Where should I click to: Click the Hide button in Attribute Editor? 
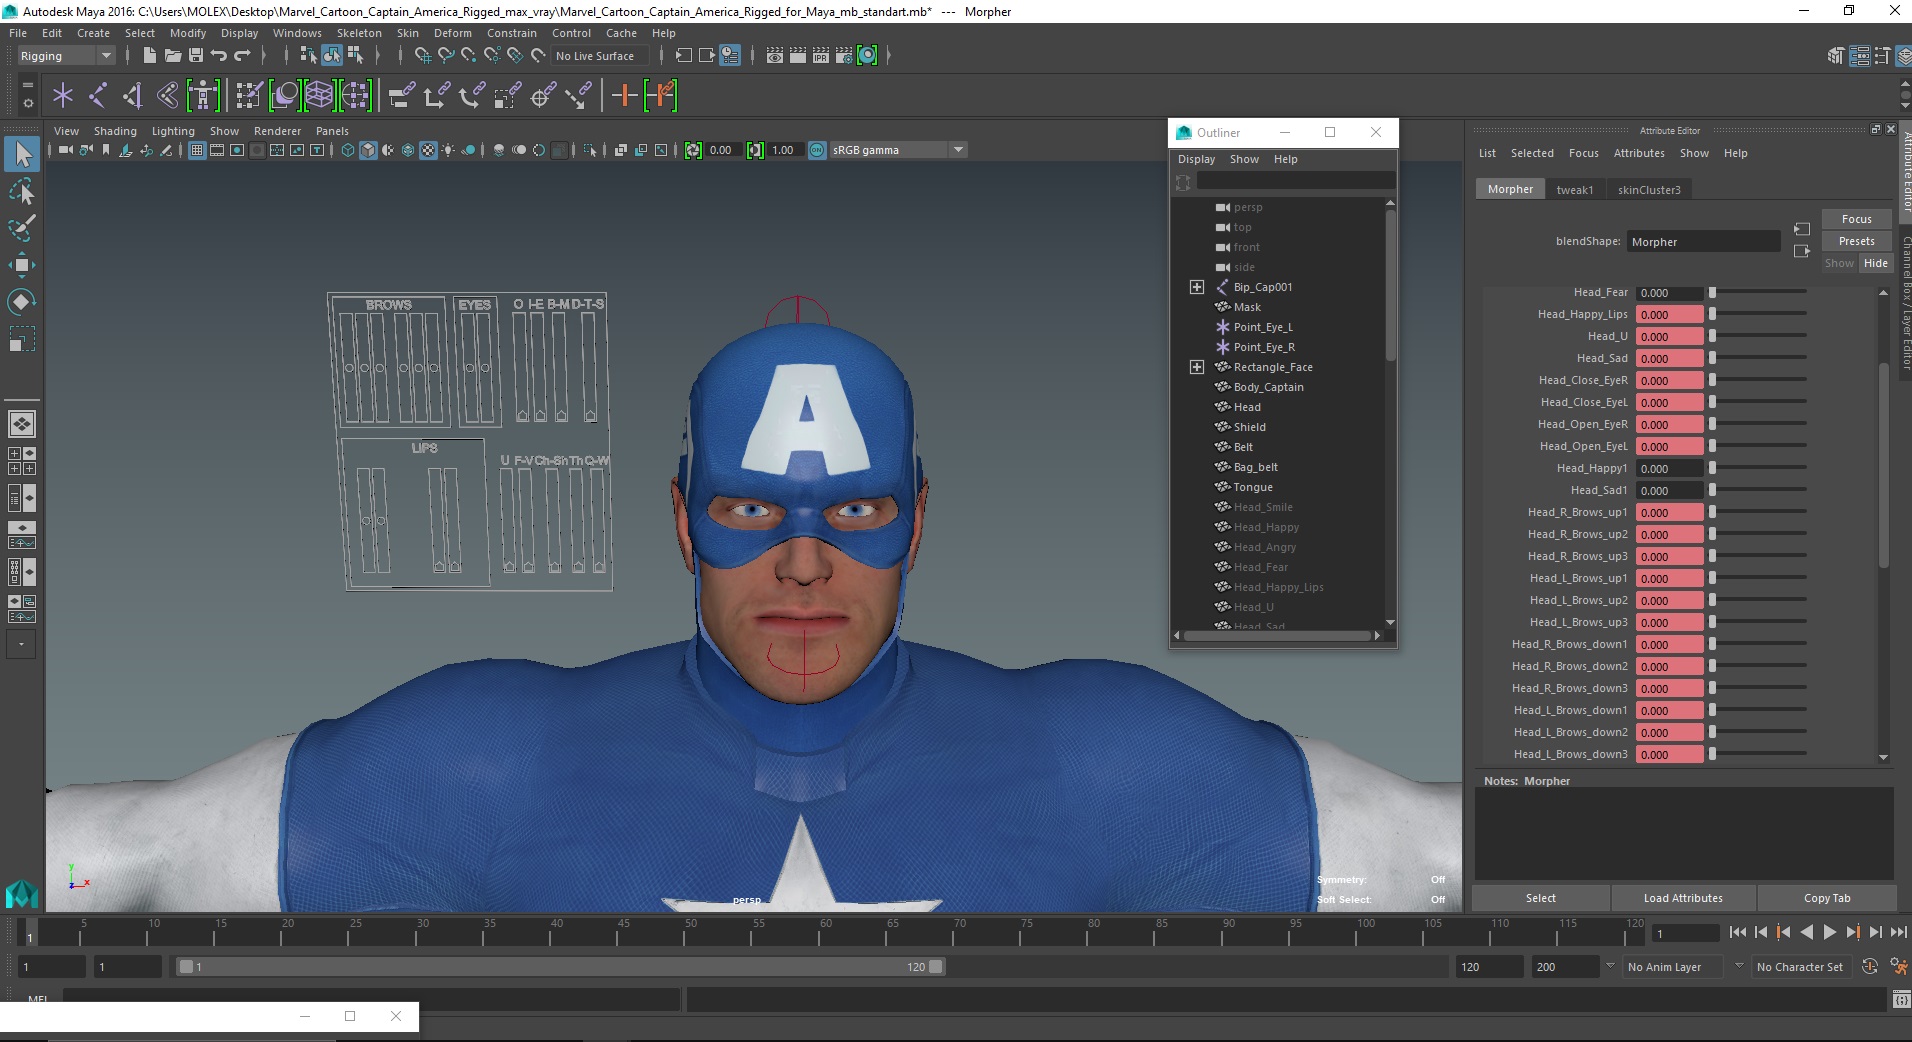(x=1875, y=263)
